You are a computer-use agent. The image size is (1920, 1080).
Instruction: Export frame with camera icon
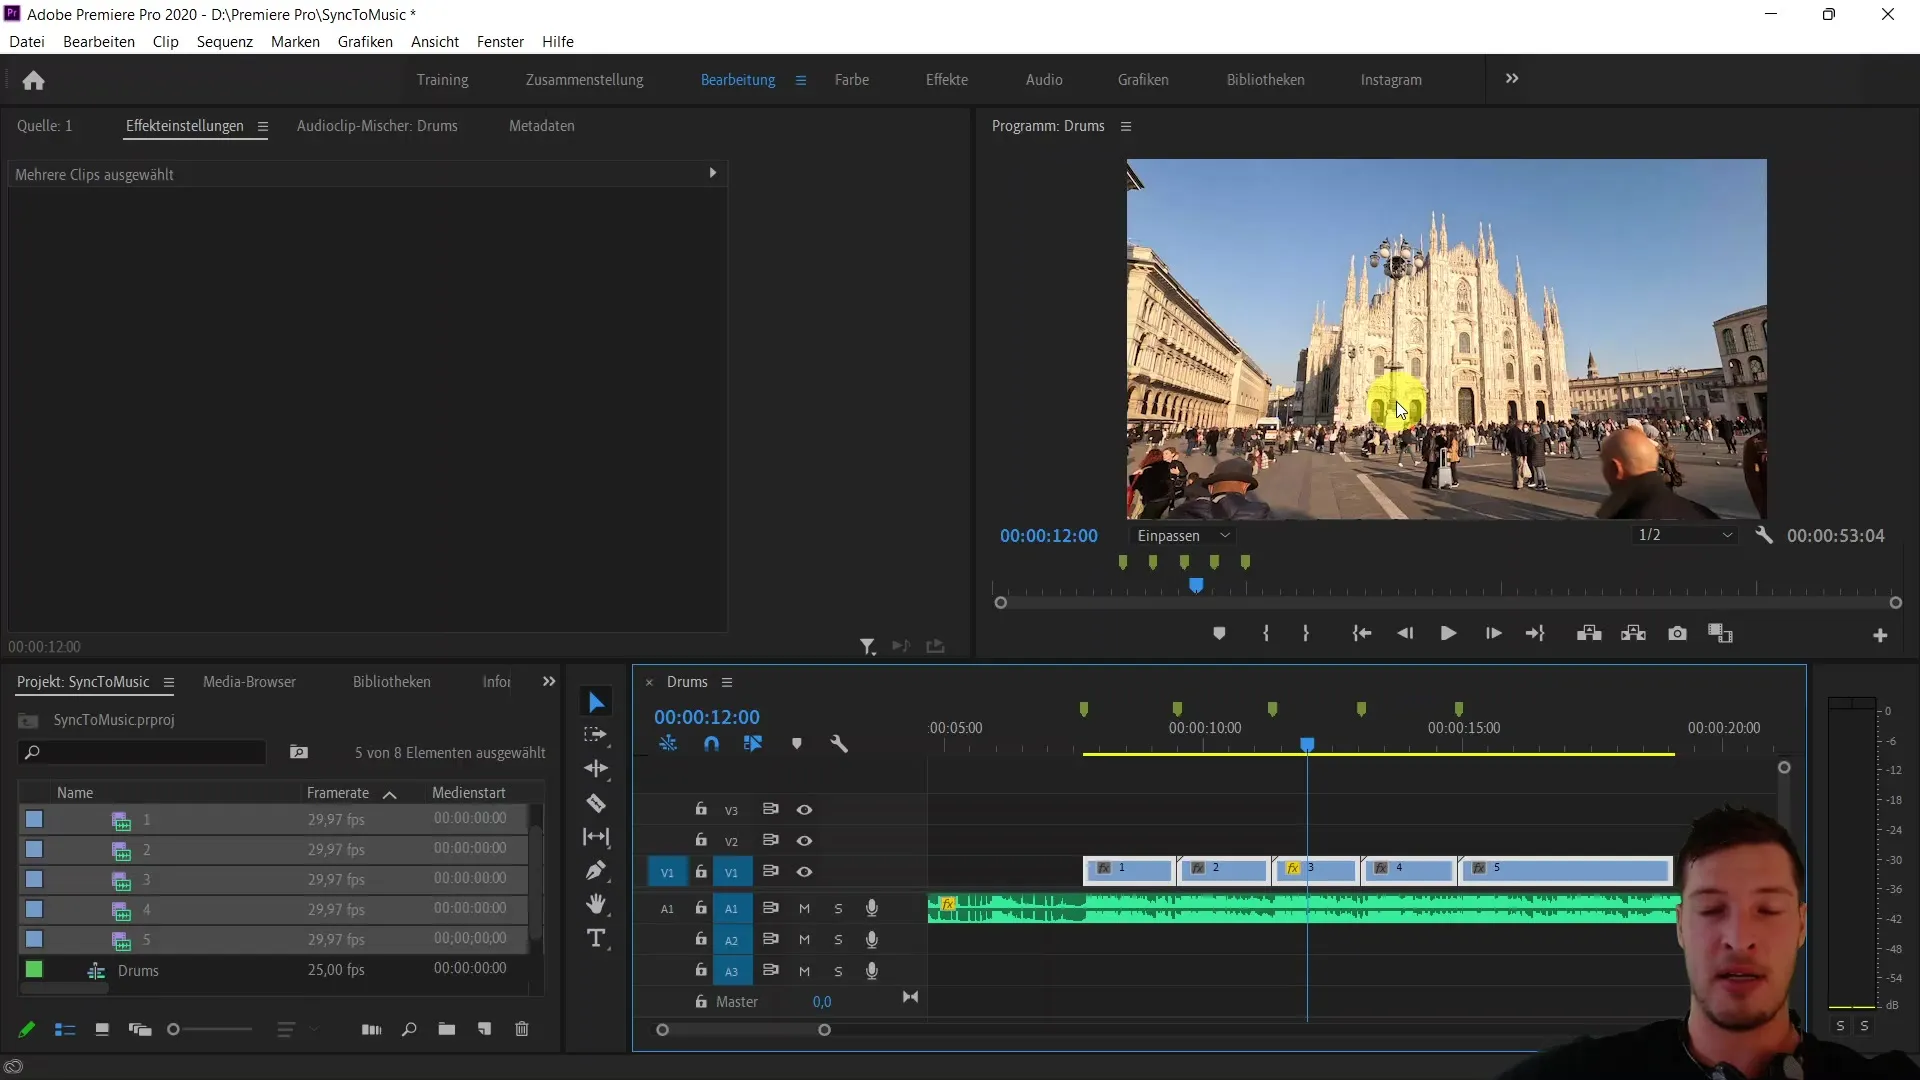[1678, 634]
